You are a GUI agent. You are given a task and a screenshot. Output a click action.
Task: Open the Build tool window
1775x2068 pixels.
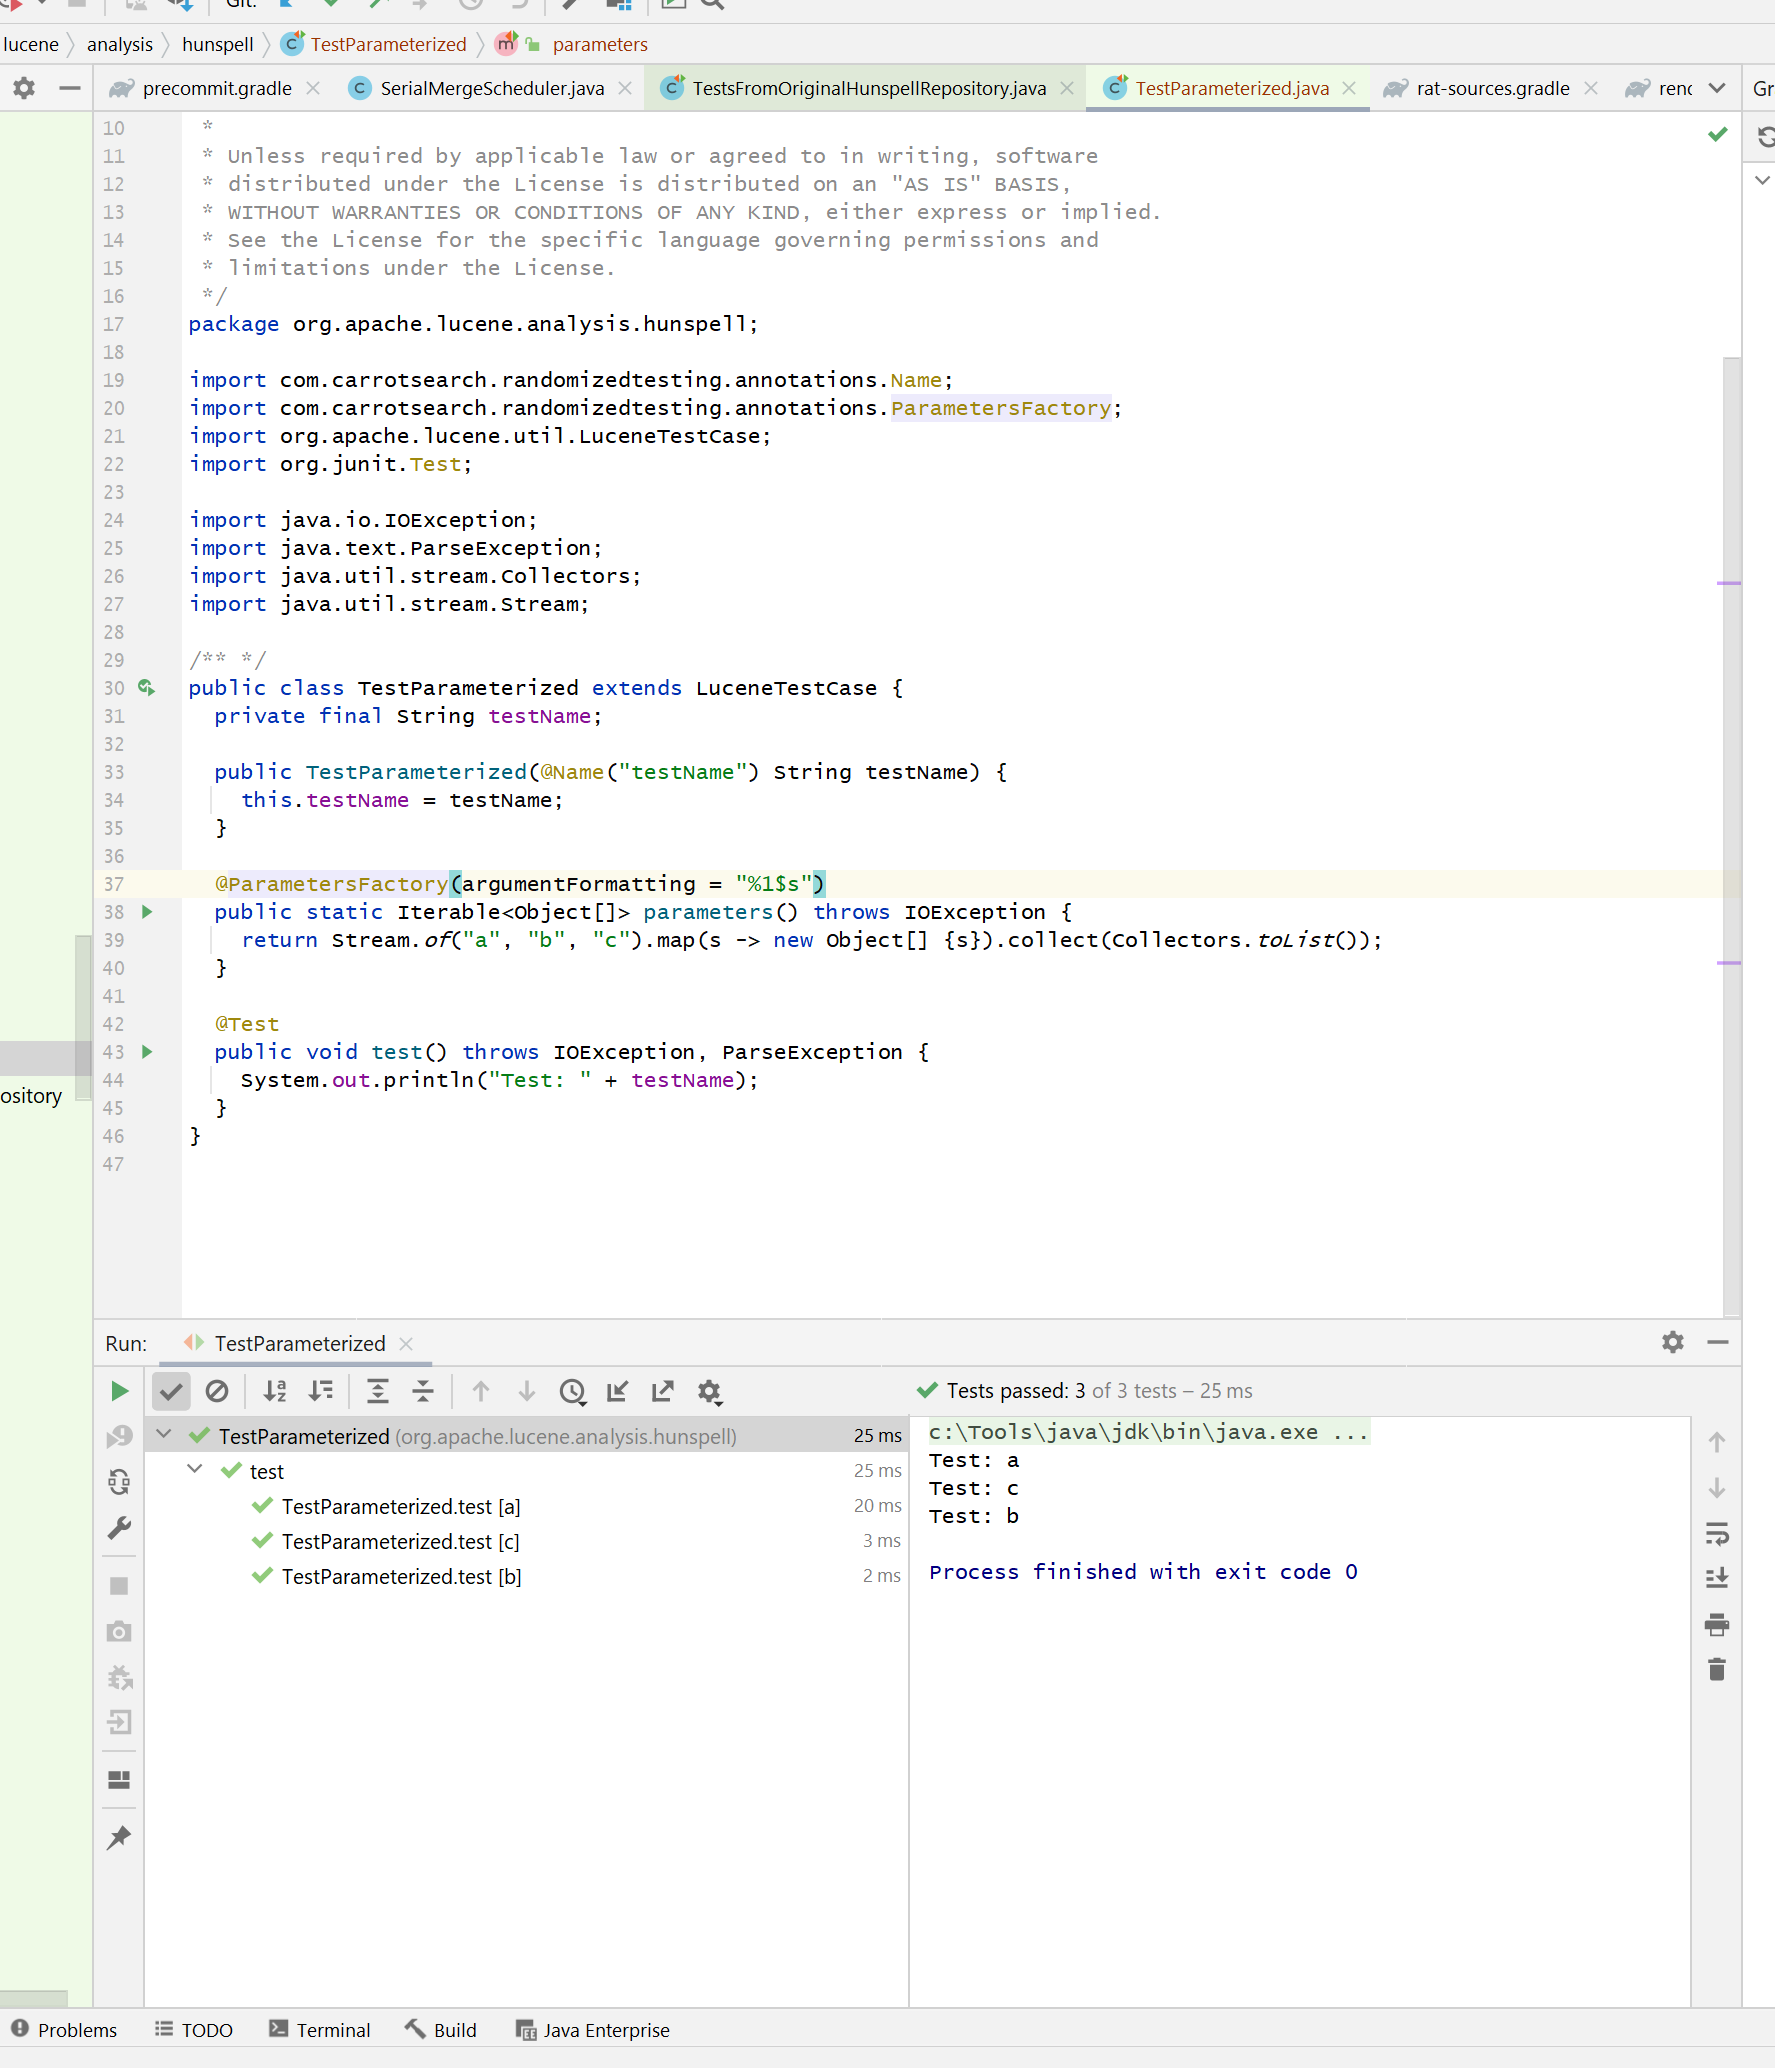(441, 2029)
